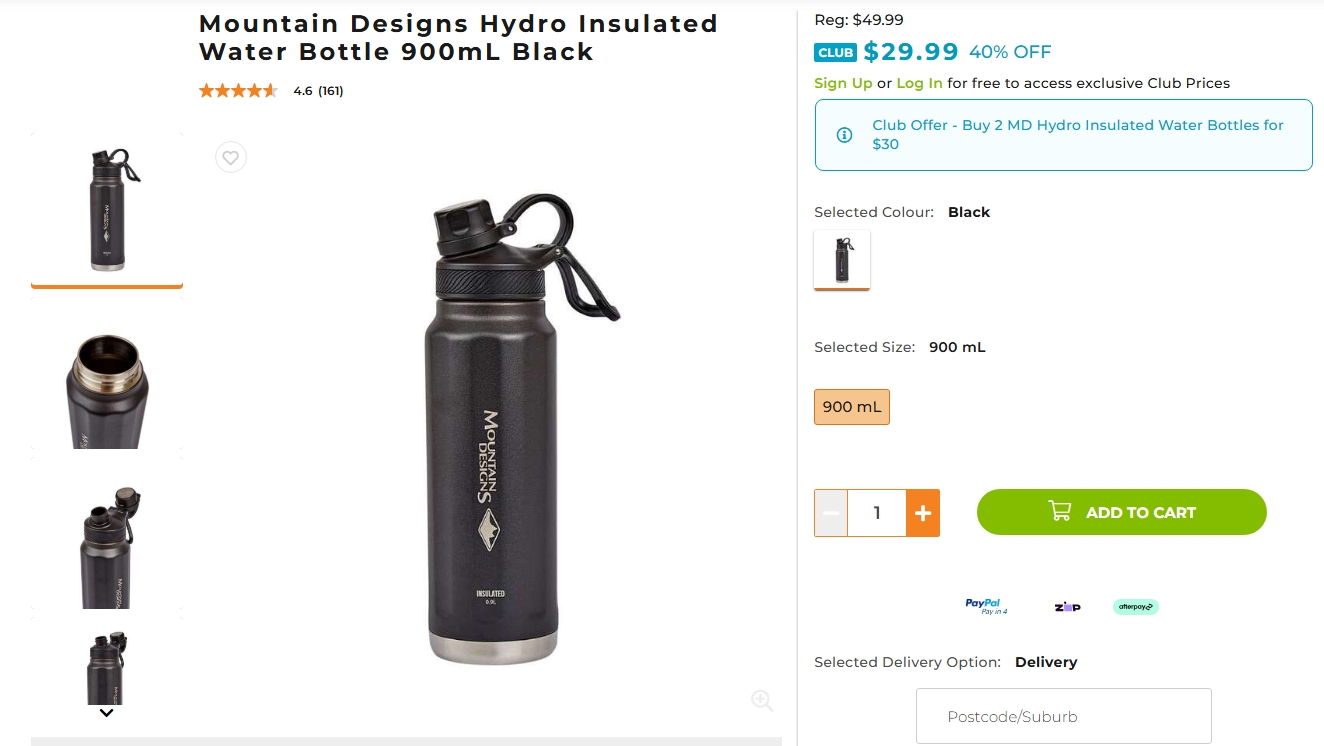Decrease quantity with minus button
1324x746 pixels.
(x=831, y=513)
